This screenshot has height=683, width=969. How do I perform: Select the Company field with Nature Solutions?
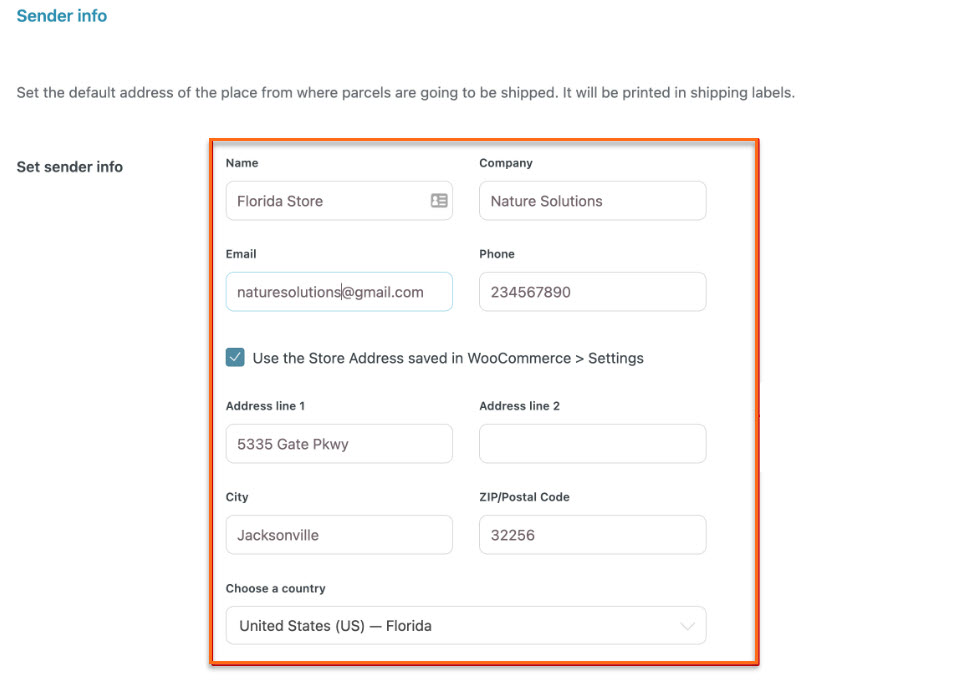(592, 201)
